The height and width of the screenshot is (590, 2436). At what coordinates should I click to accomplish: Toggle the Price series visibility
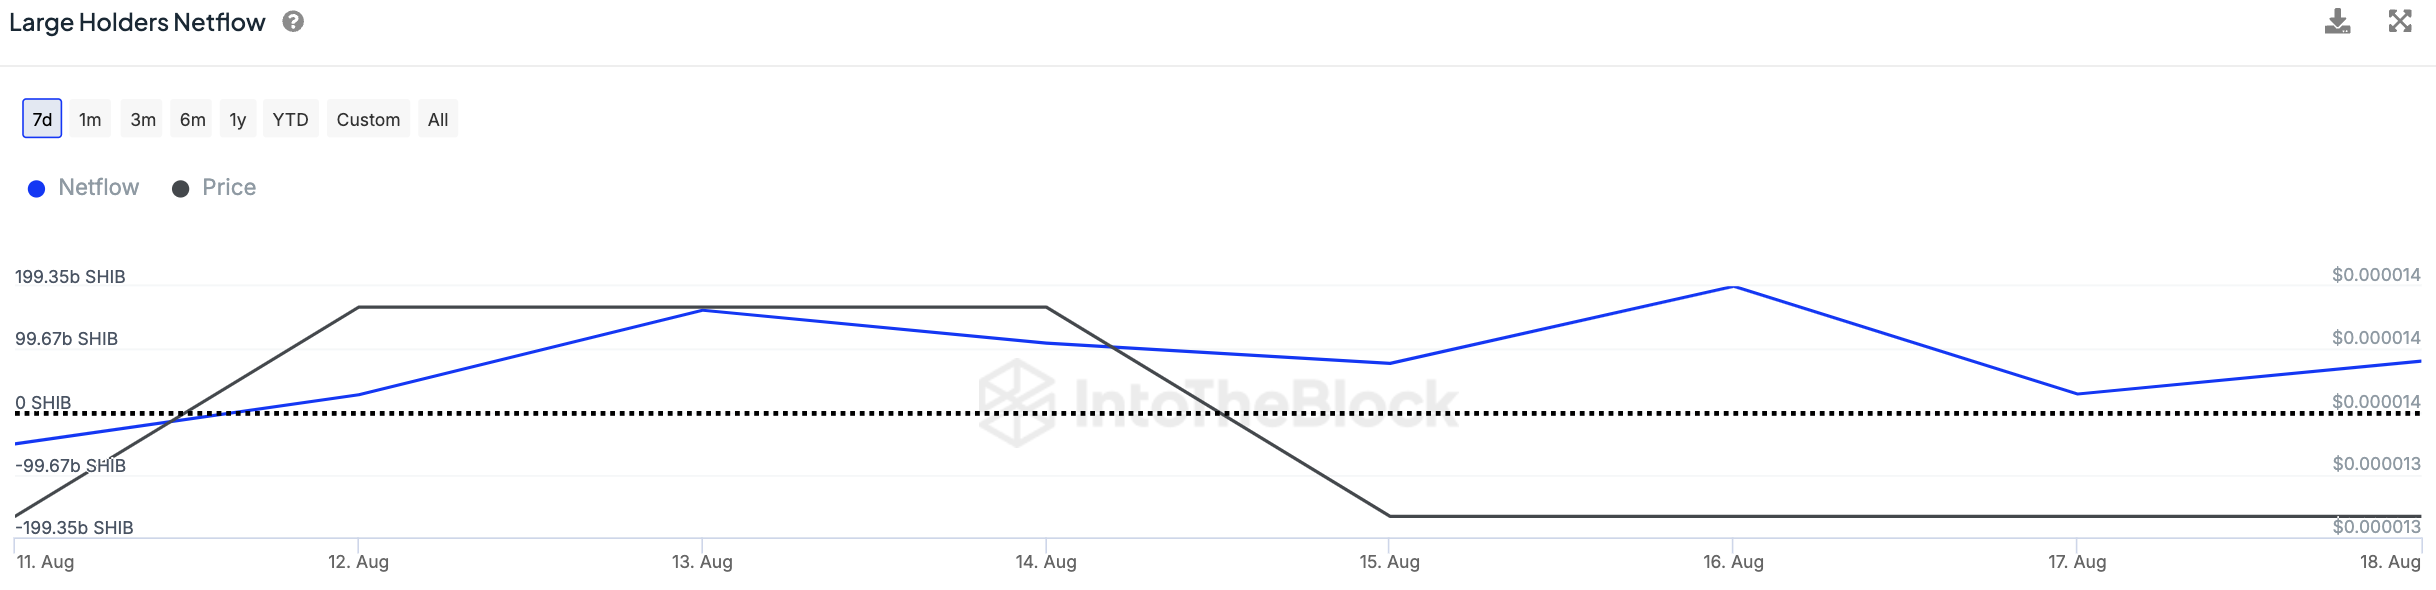point(228,188)
